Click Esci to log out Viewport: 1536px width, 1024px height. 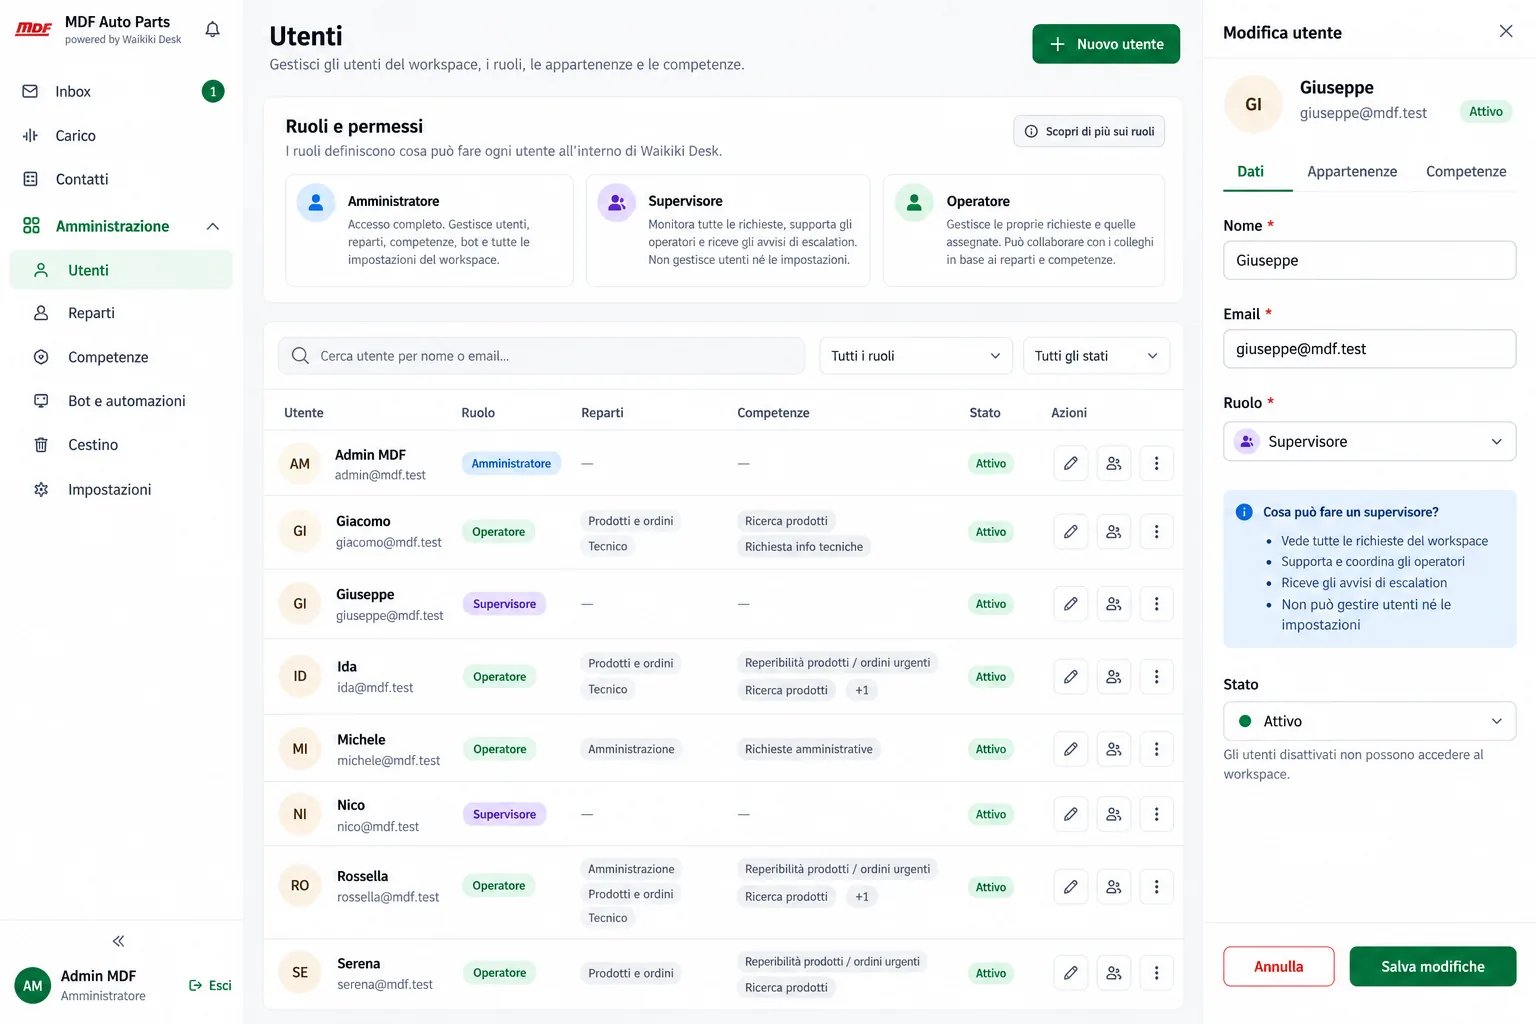pyautogui.click(x=210, y=986)
